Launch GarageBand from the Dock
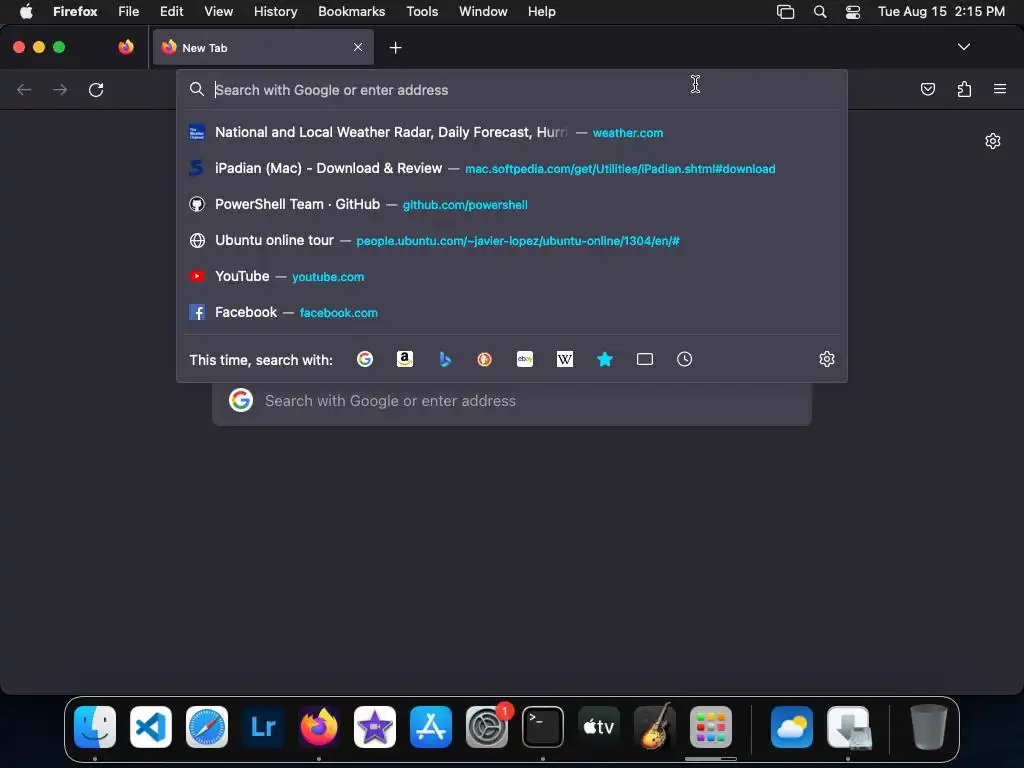The width and height of the screenshot is (1024, 768). click(654, 727)
